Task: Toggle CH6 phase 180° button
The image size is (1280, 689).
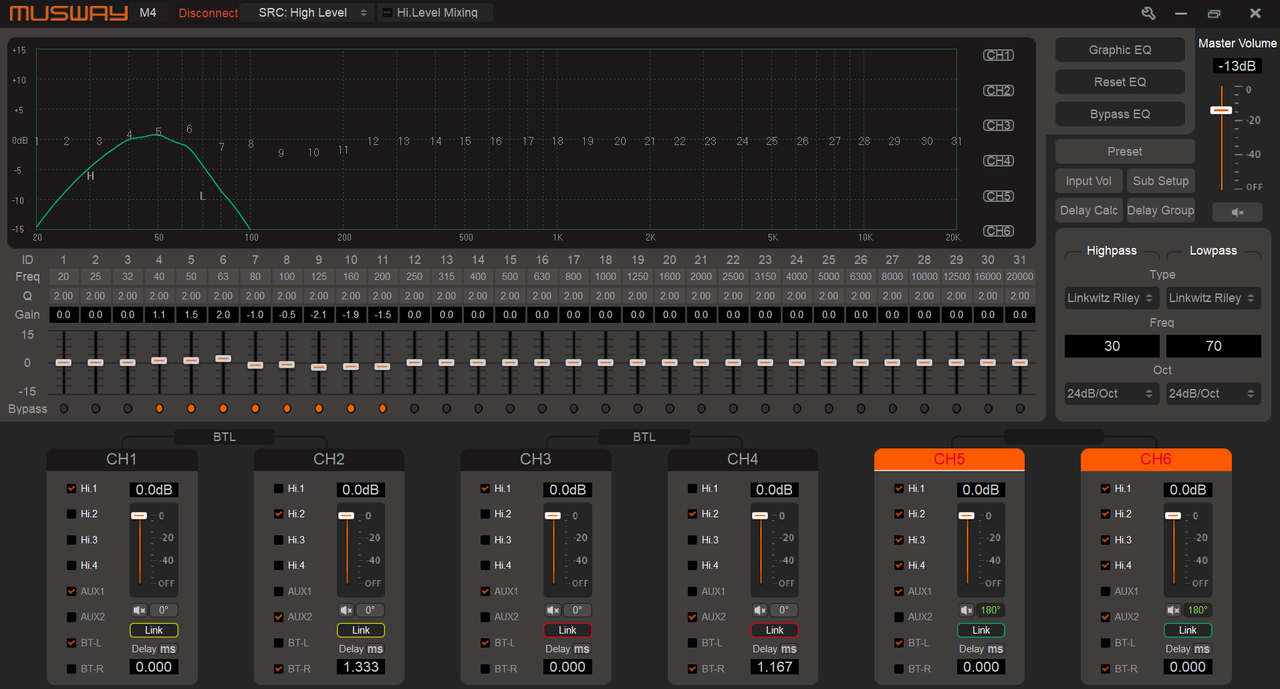Action: click(x=1198, y=610)
